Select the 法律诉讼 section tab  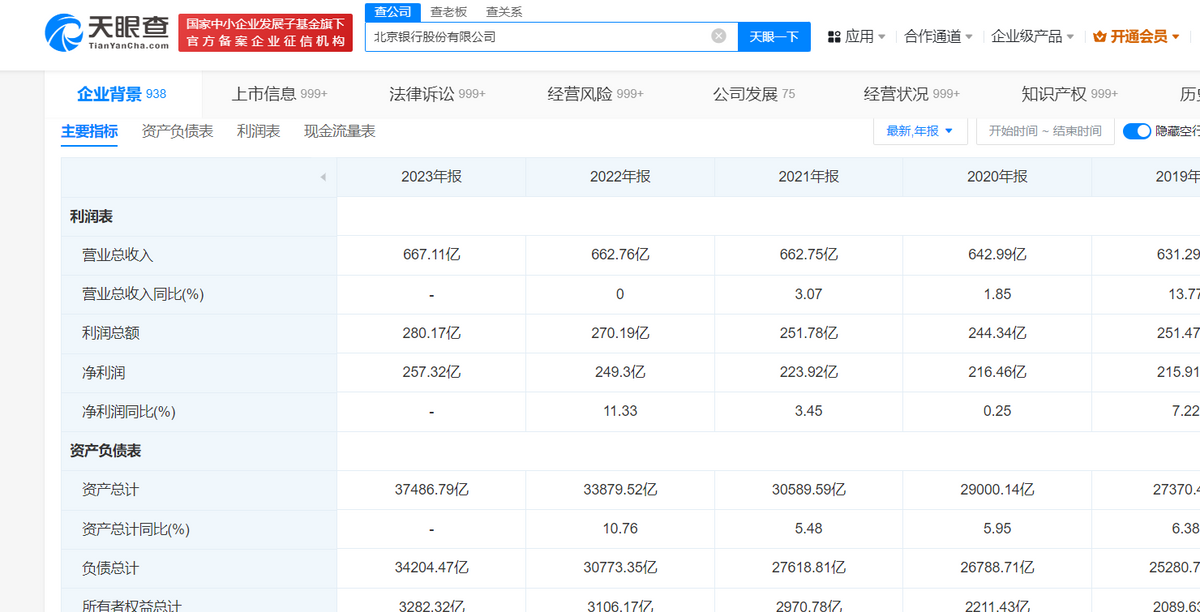coord(437,94)
